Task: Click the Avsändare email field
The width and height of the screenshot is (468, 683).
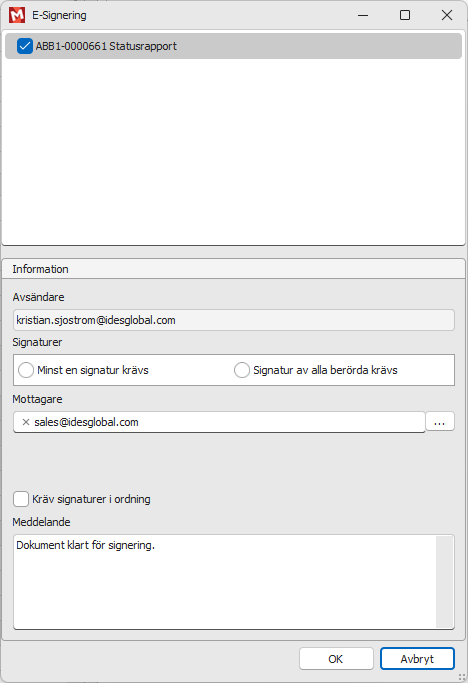Action: click(x=234, y=320)
